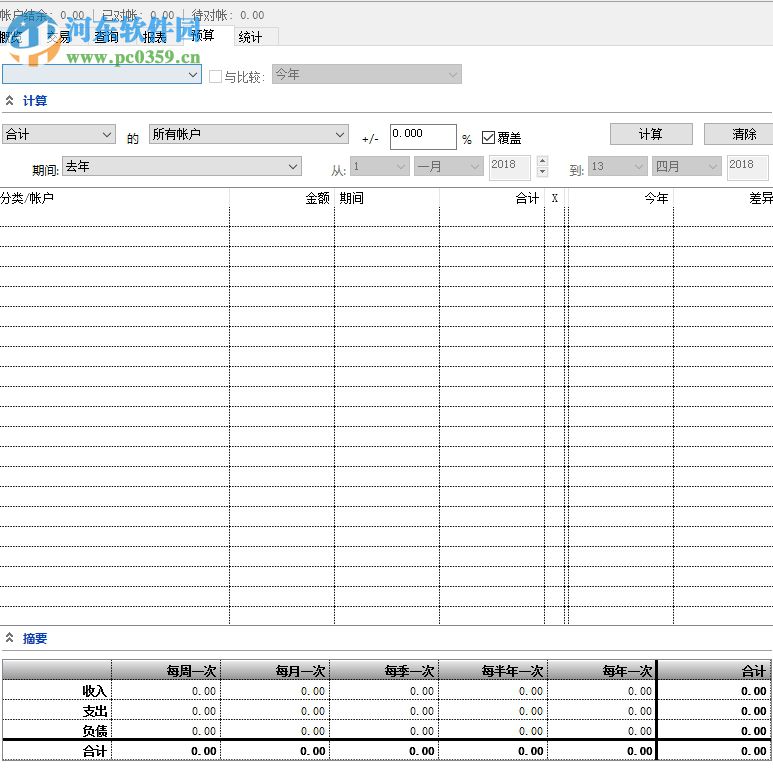Open the from-day dropdown showing 1
The width and height of the screenshot is (773, 771).
pos(380,167)
